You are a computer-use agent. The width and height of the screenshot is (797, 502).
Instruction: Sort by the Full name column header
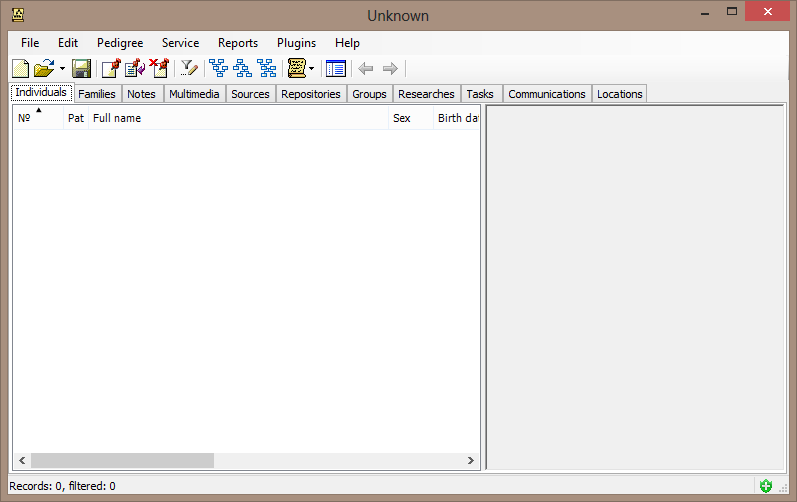tap(238, 118)
